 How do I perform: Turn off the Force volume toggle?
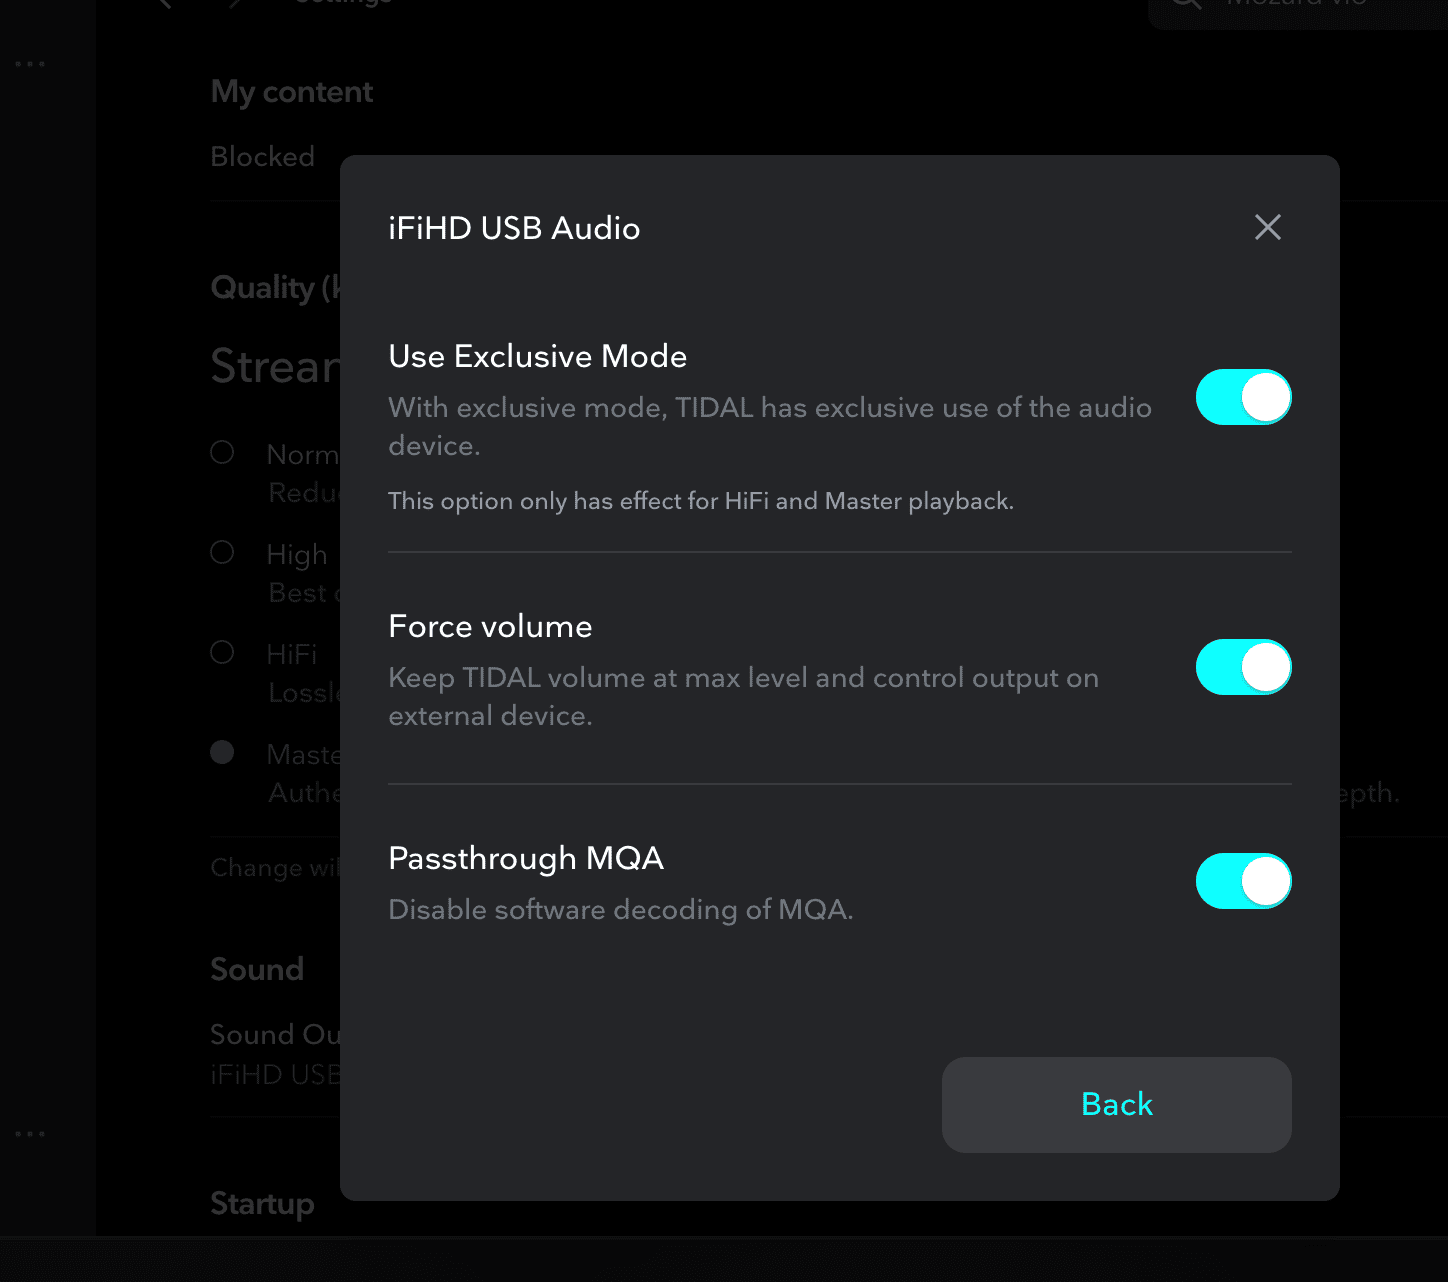tap(1243, 667)
